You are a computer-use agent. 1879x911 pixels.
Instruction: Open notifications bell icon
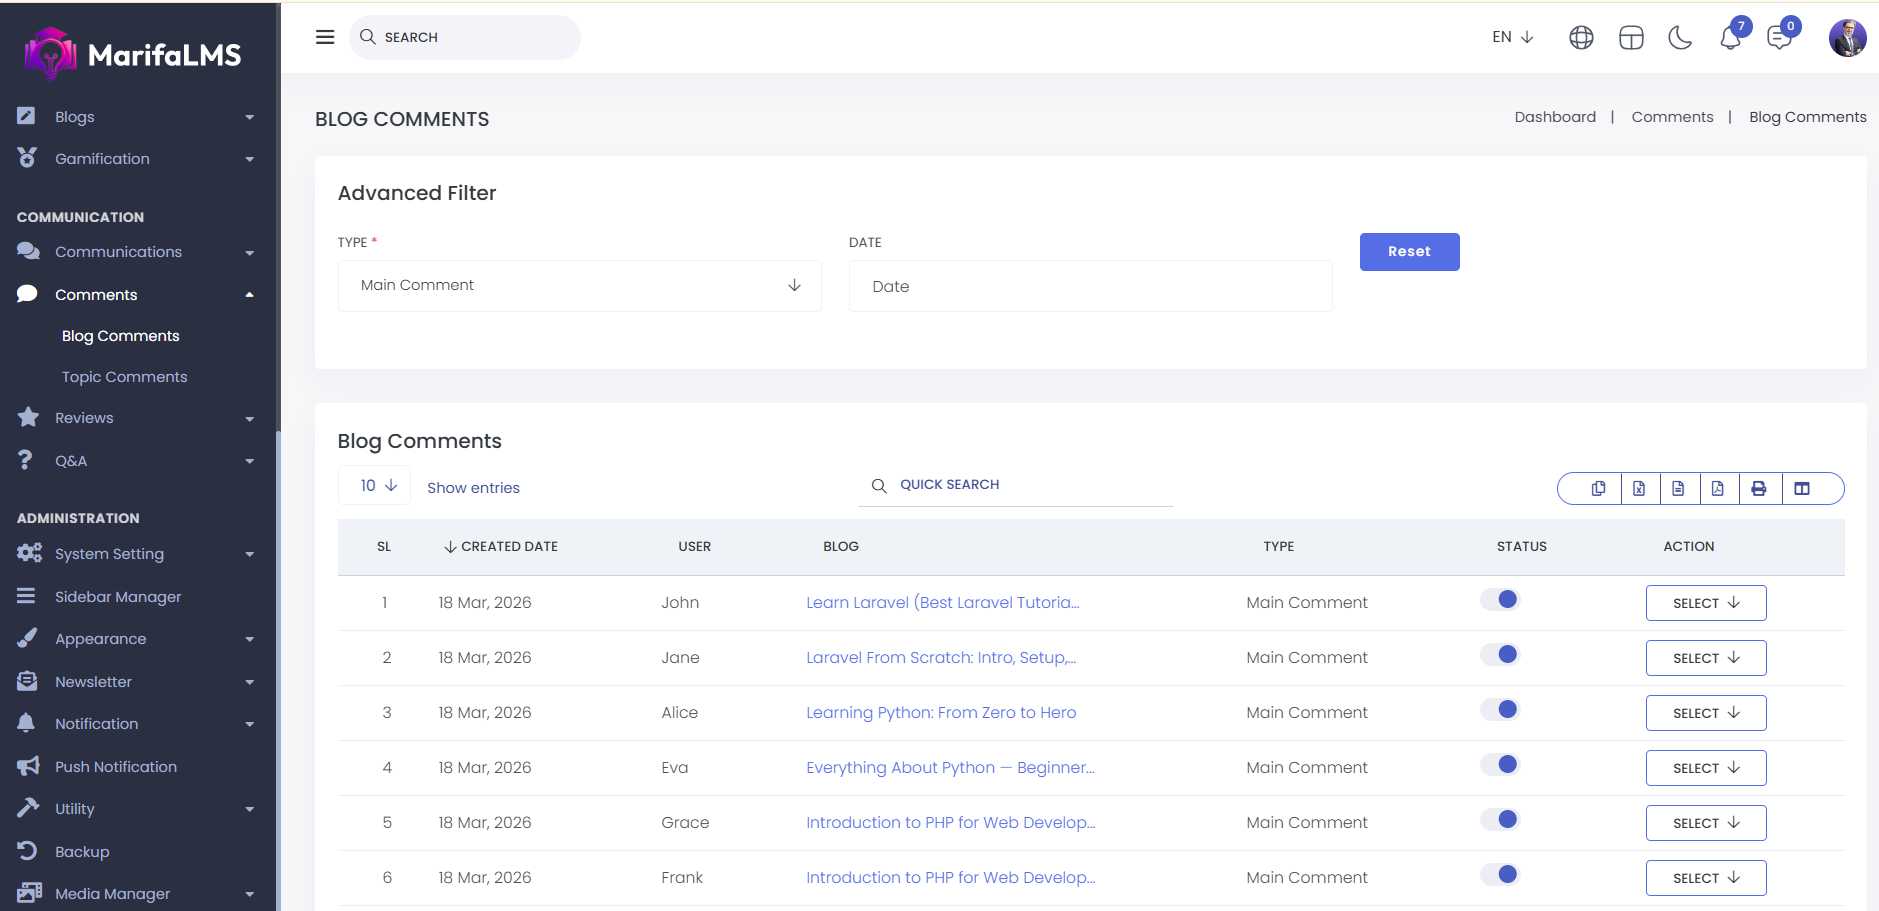click(x=1730, y=38)
